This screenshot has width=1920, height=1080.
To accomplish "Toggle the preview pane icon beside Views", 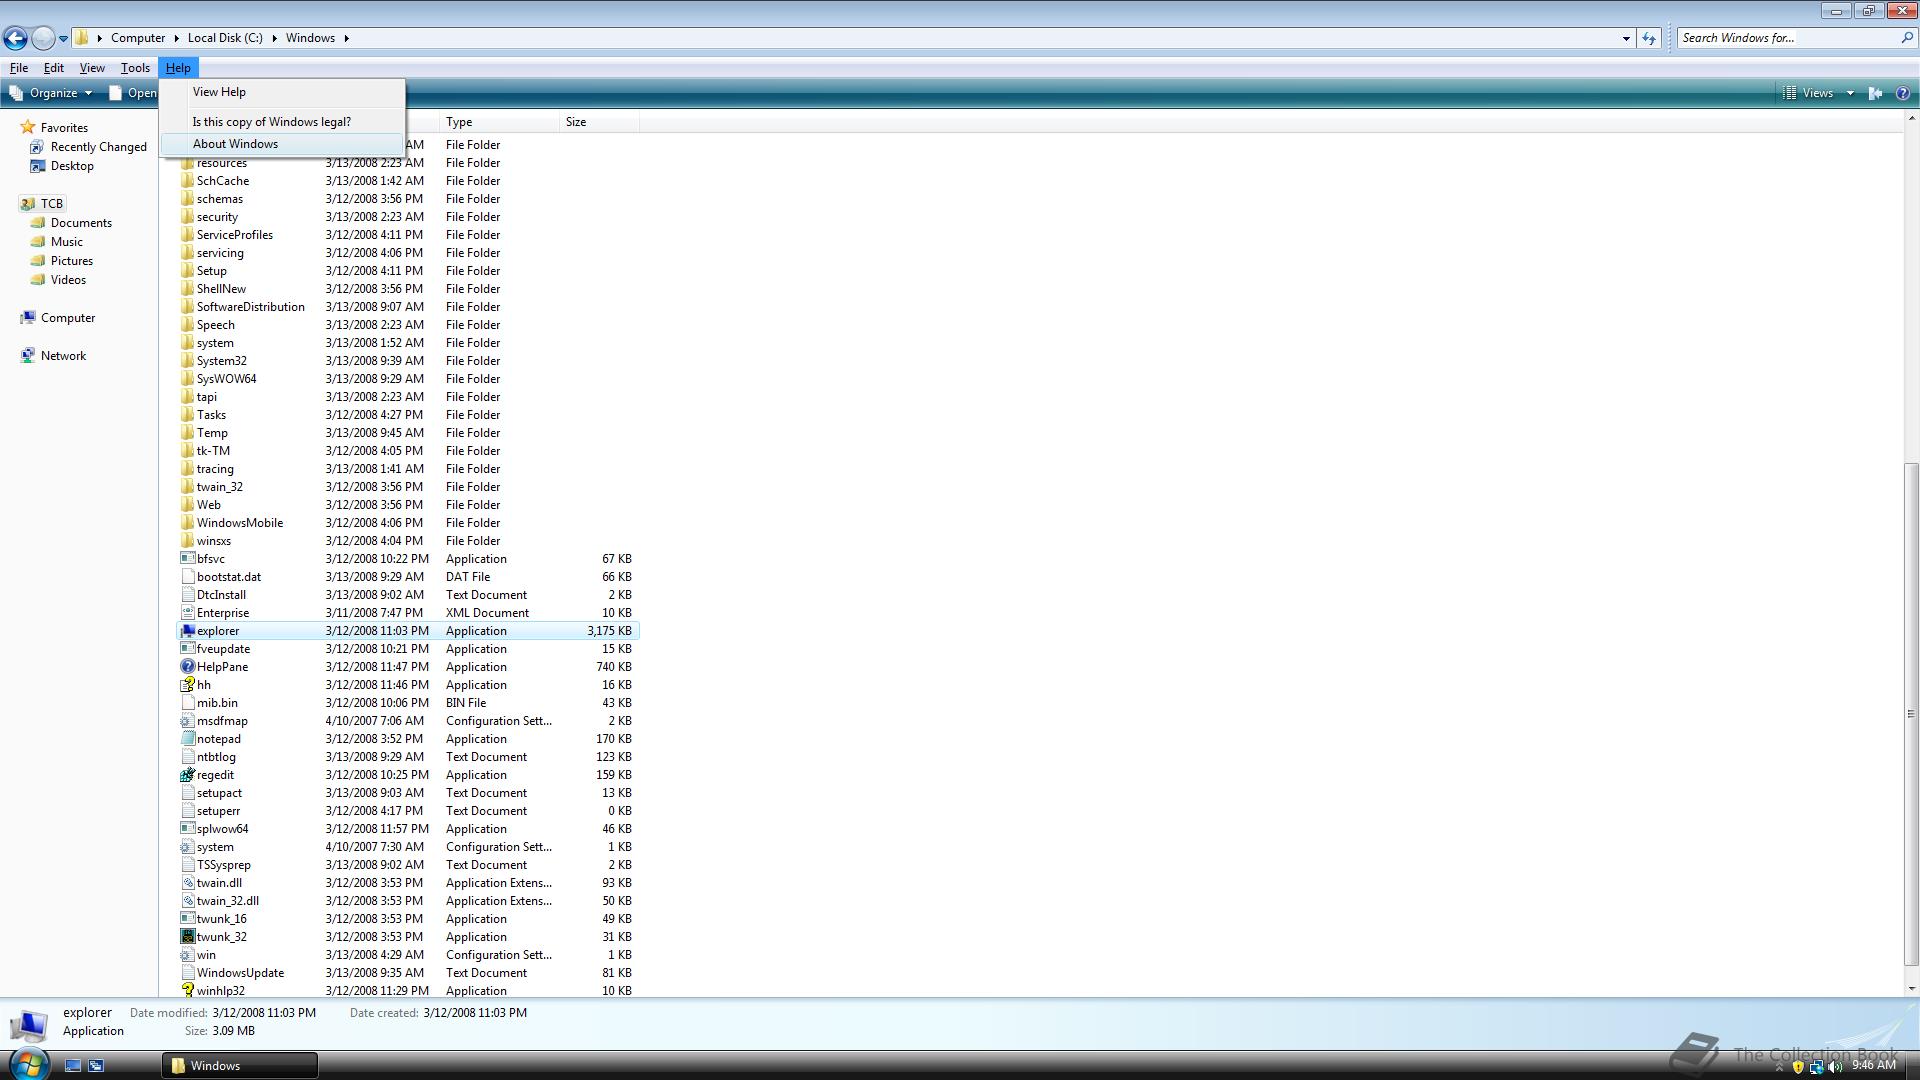I will pos(1876,93).
